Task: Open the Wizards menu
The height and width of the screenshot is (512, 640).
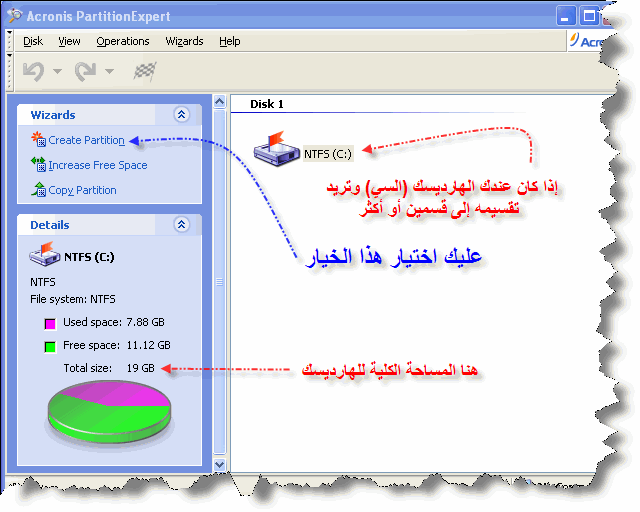Action: 184,41
